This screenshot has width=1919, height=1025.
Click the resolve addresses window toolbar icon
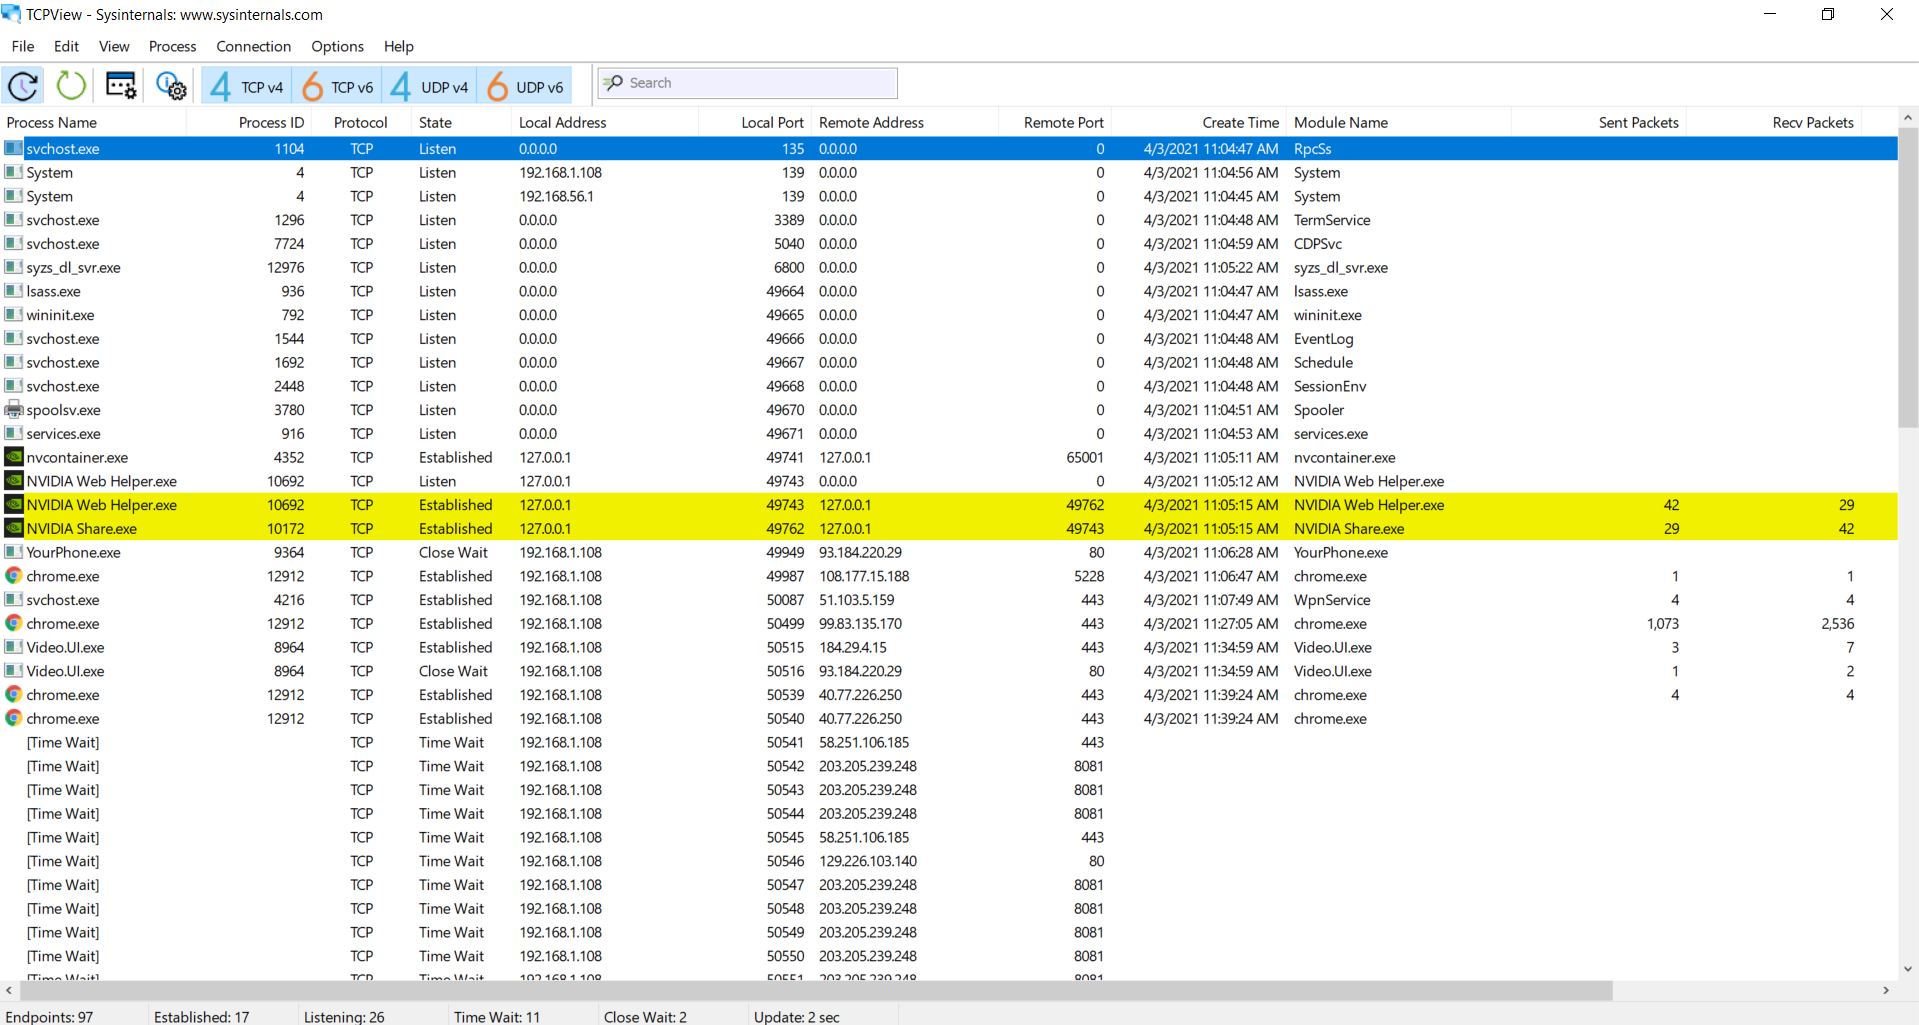[121, 86]
